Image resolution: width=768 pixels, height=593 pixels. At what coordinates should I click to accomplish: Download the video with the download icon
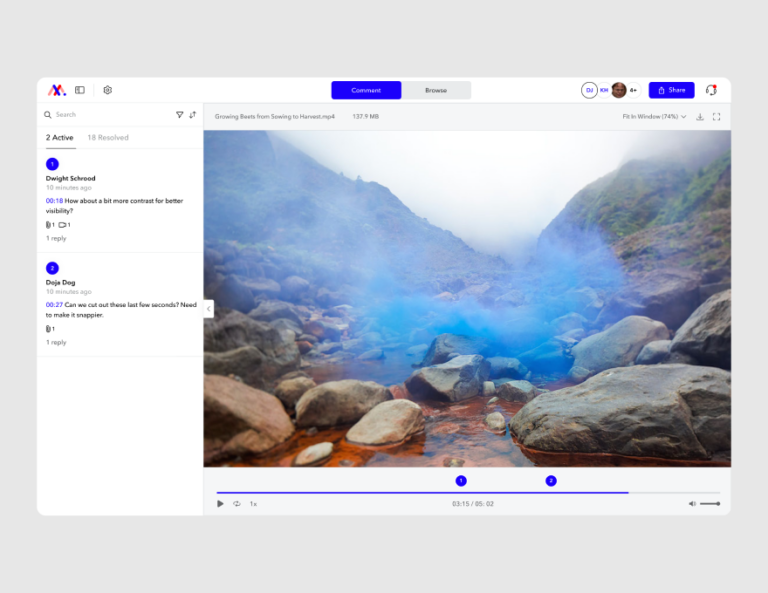pos(700,117)
